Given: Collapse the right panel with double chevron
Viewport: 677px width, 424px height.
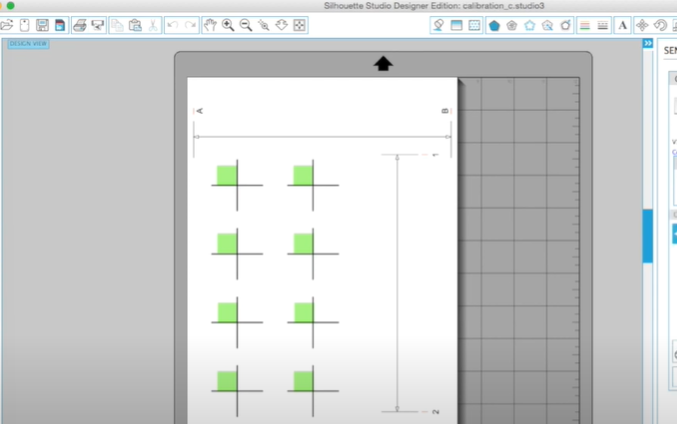Looking at the screenshot, I should (648, 43).
